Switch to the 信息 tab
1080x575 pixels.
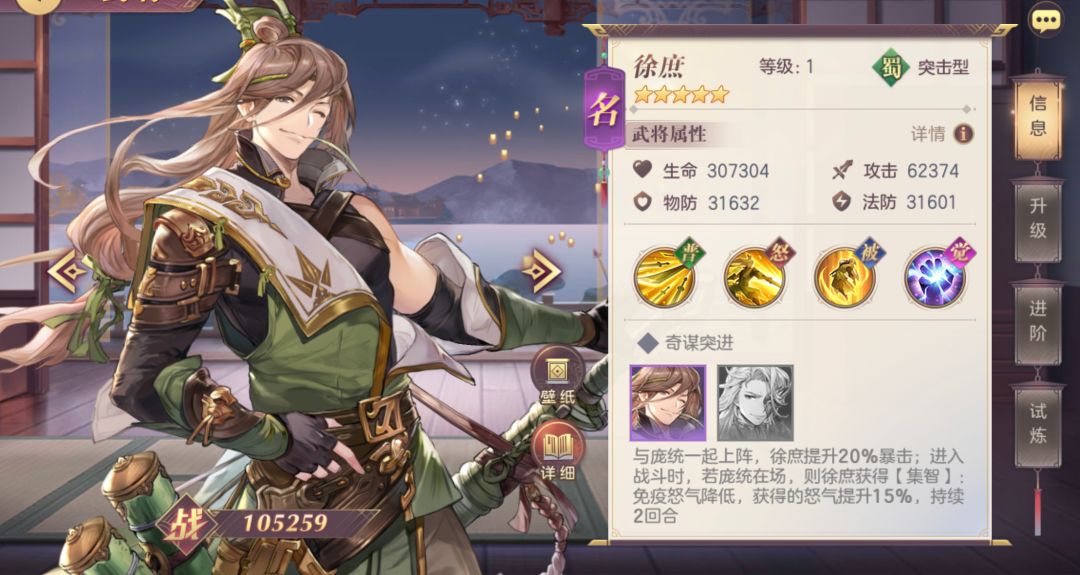tap(1037, 116)
